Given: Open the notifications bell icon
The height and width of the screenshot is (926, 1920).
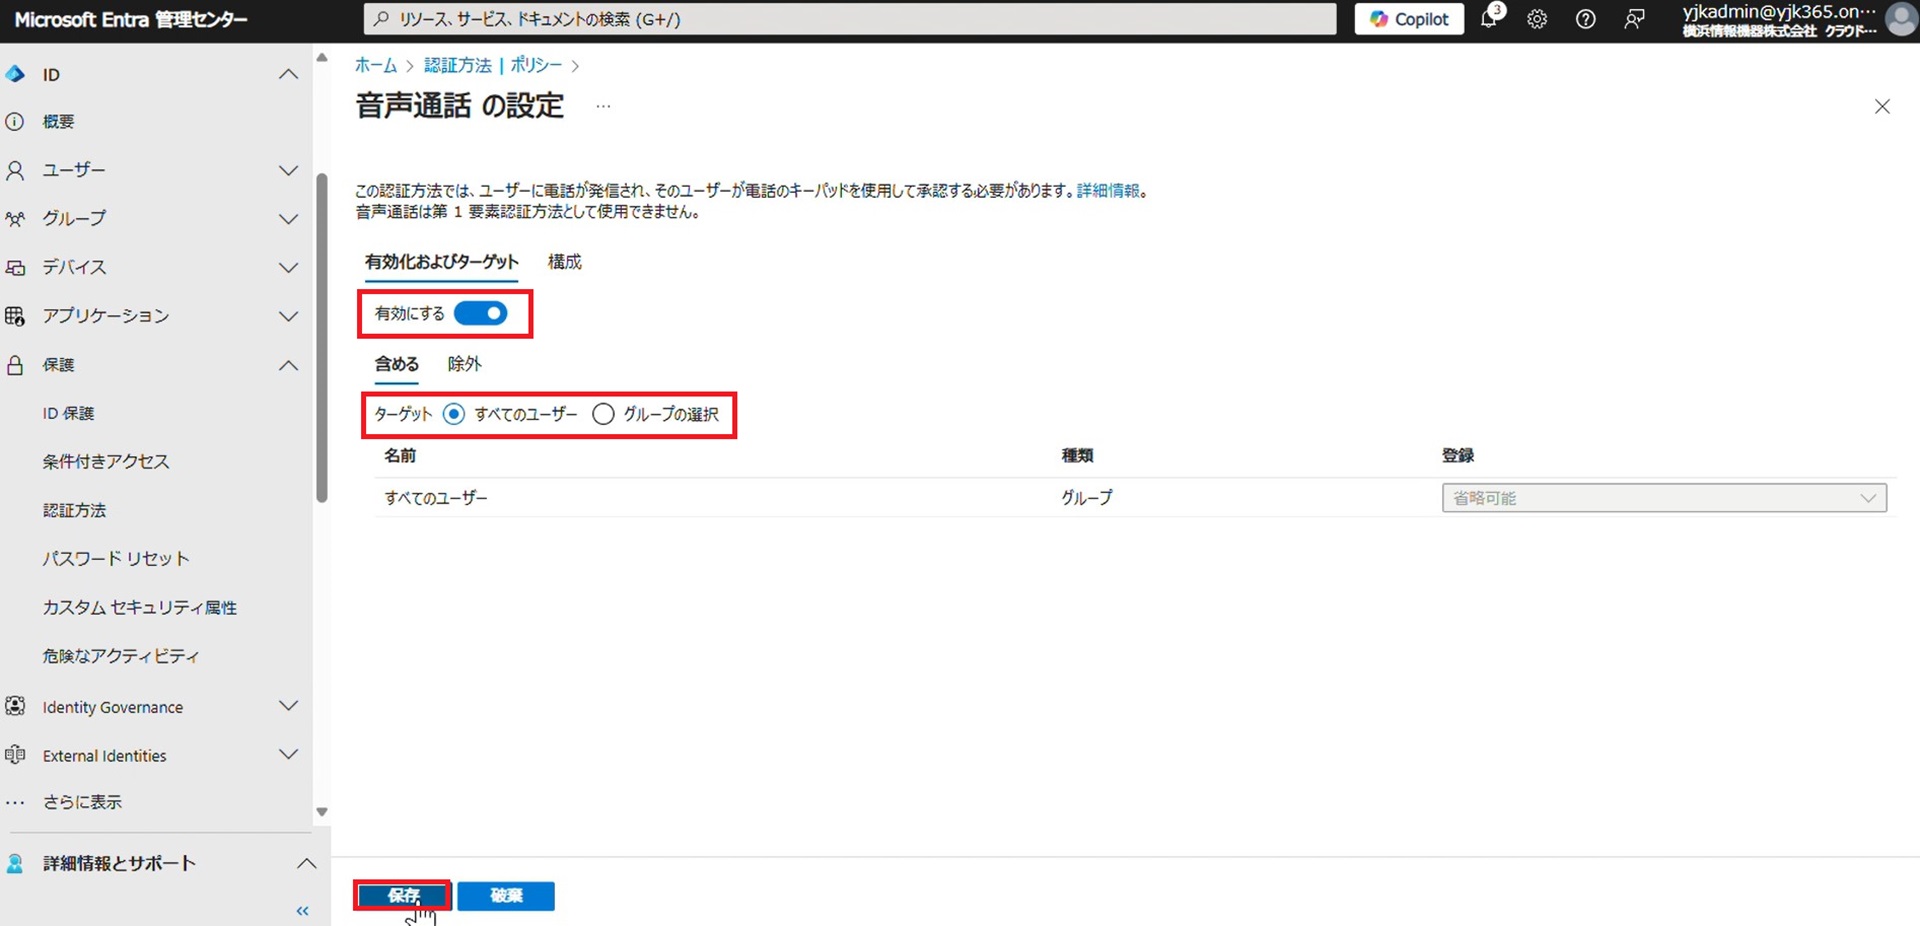Looking at the screenshot, I should point(1489,19).
